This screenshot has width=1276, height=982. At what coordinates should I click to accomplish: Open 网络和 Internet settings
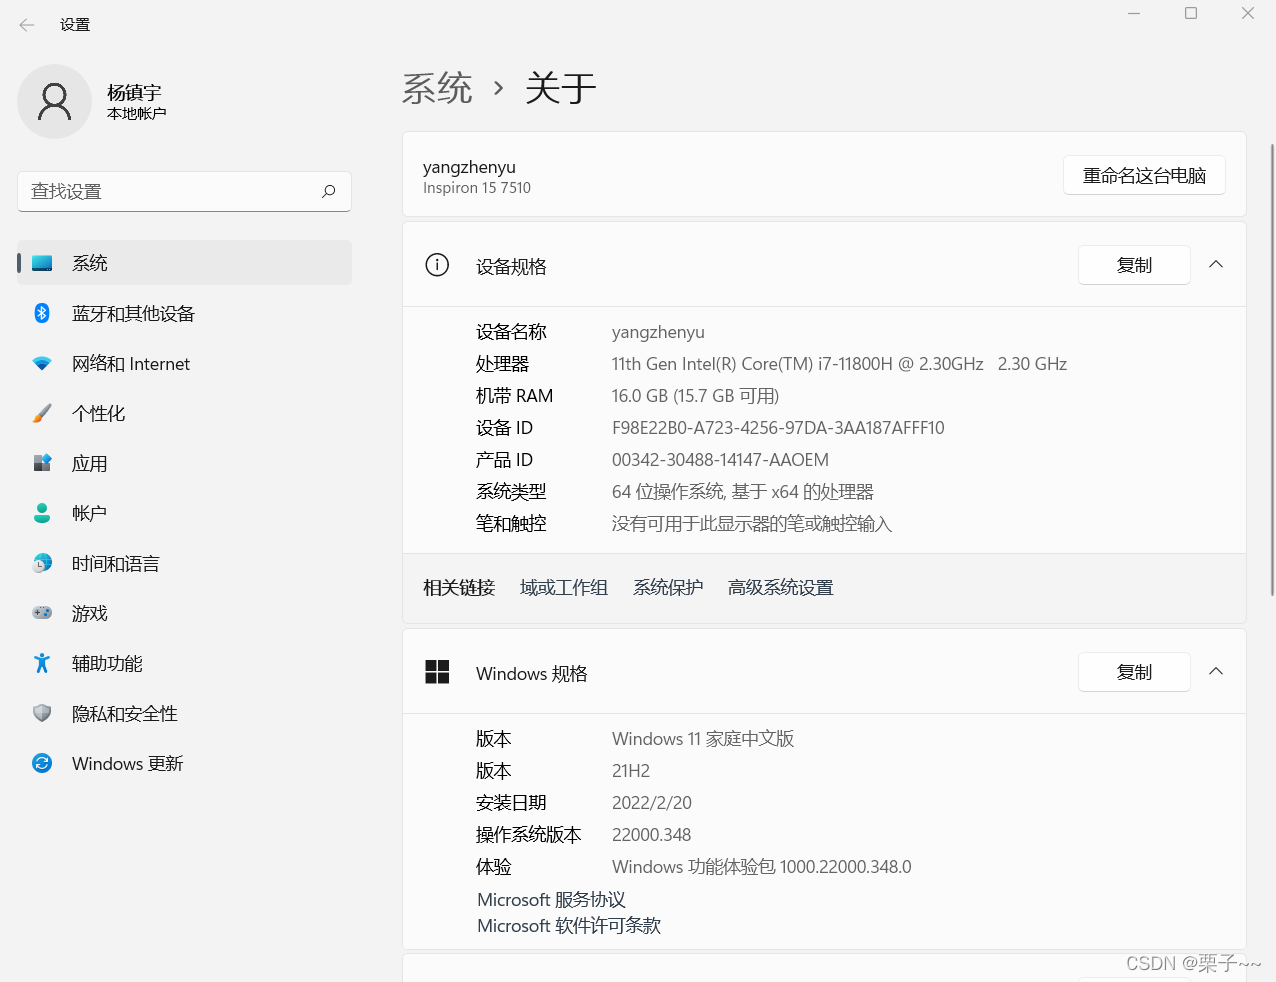185,363
